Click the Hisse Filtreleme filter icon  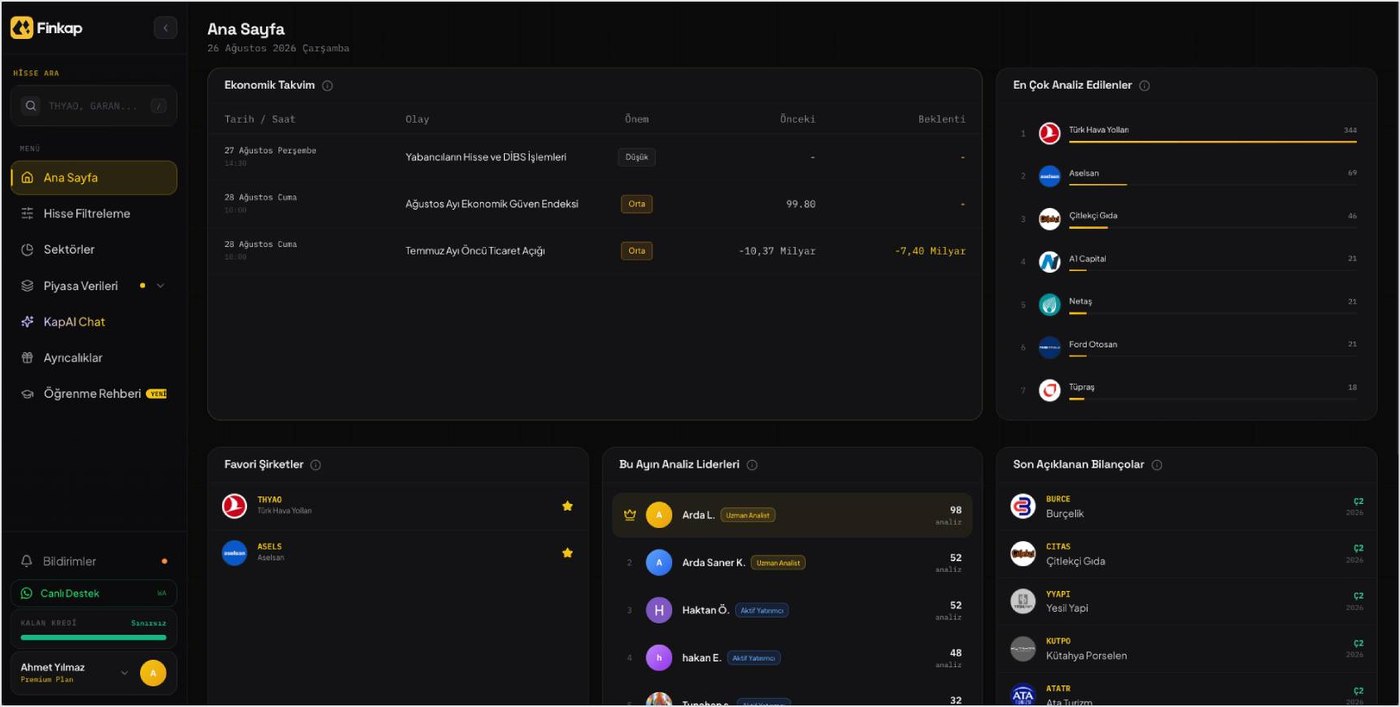[x=27, y=214]
